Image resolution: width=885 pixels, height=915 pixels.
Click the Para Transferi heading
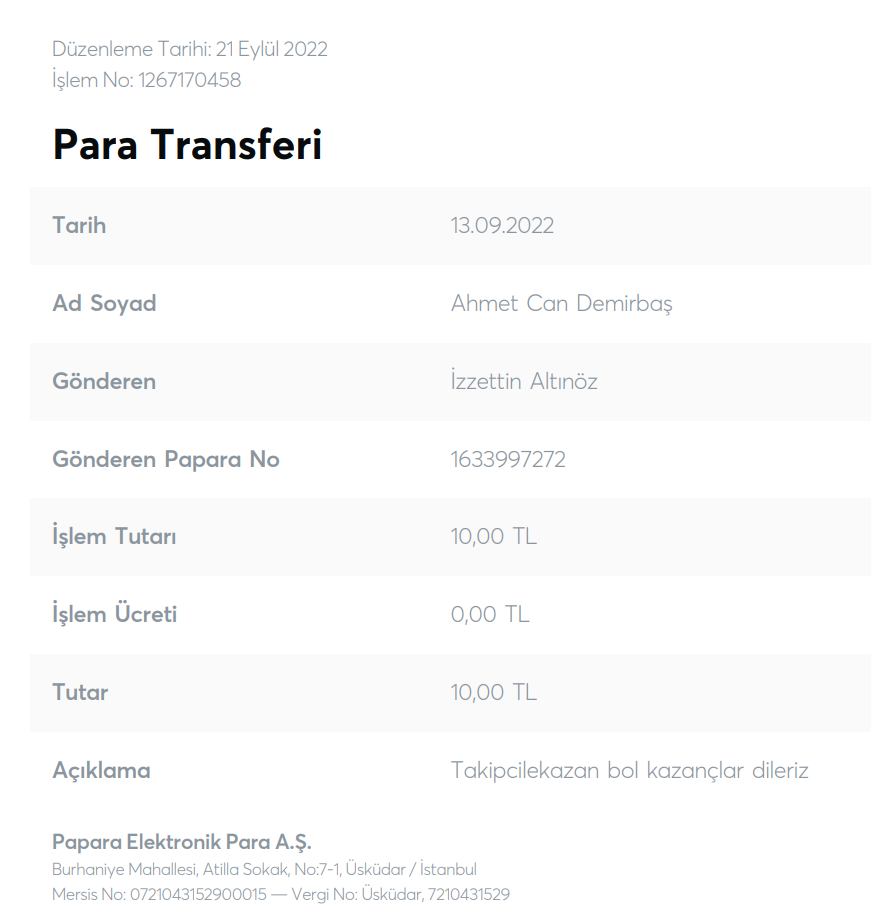187,144
